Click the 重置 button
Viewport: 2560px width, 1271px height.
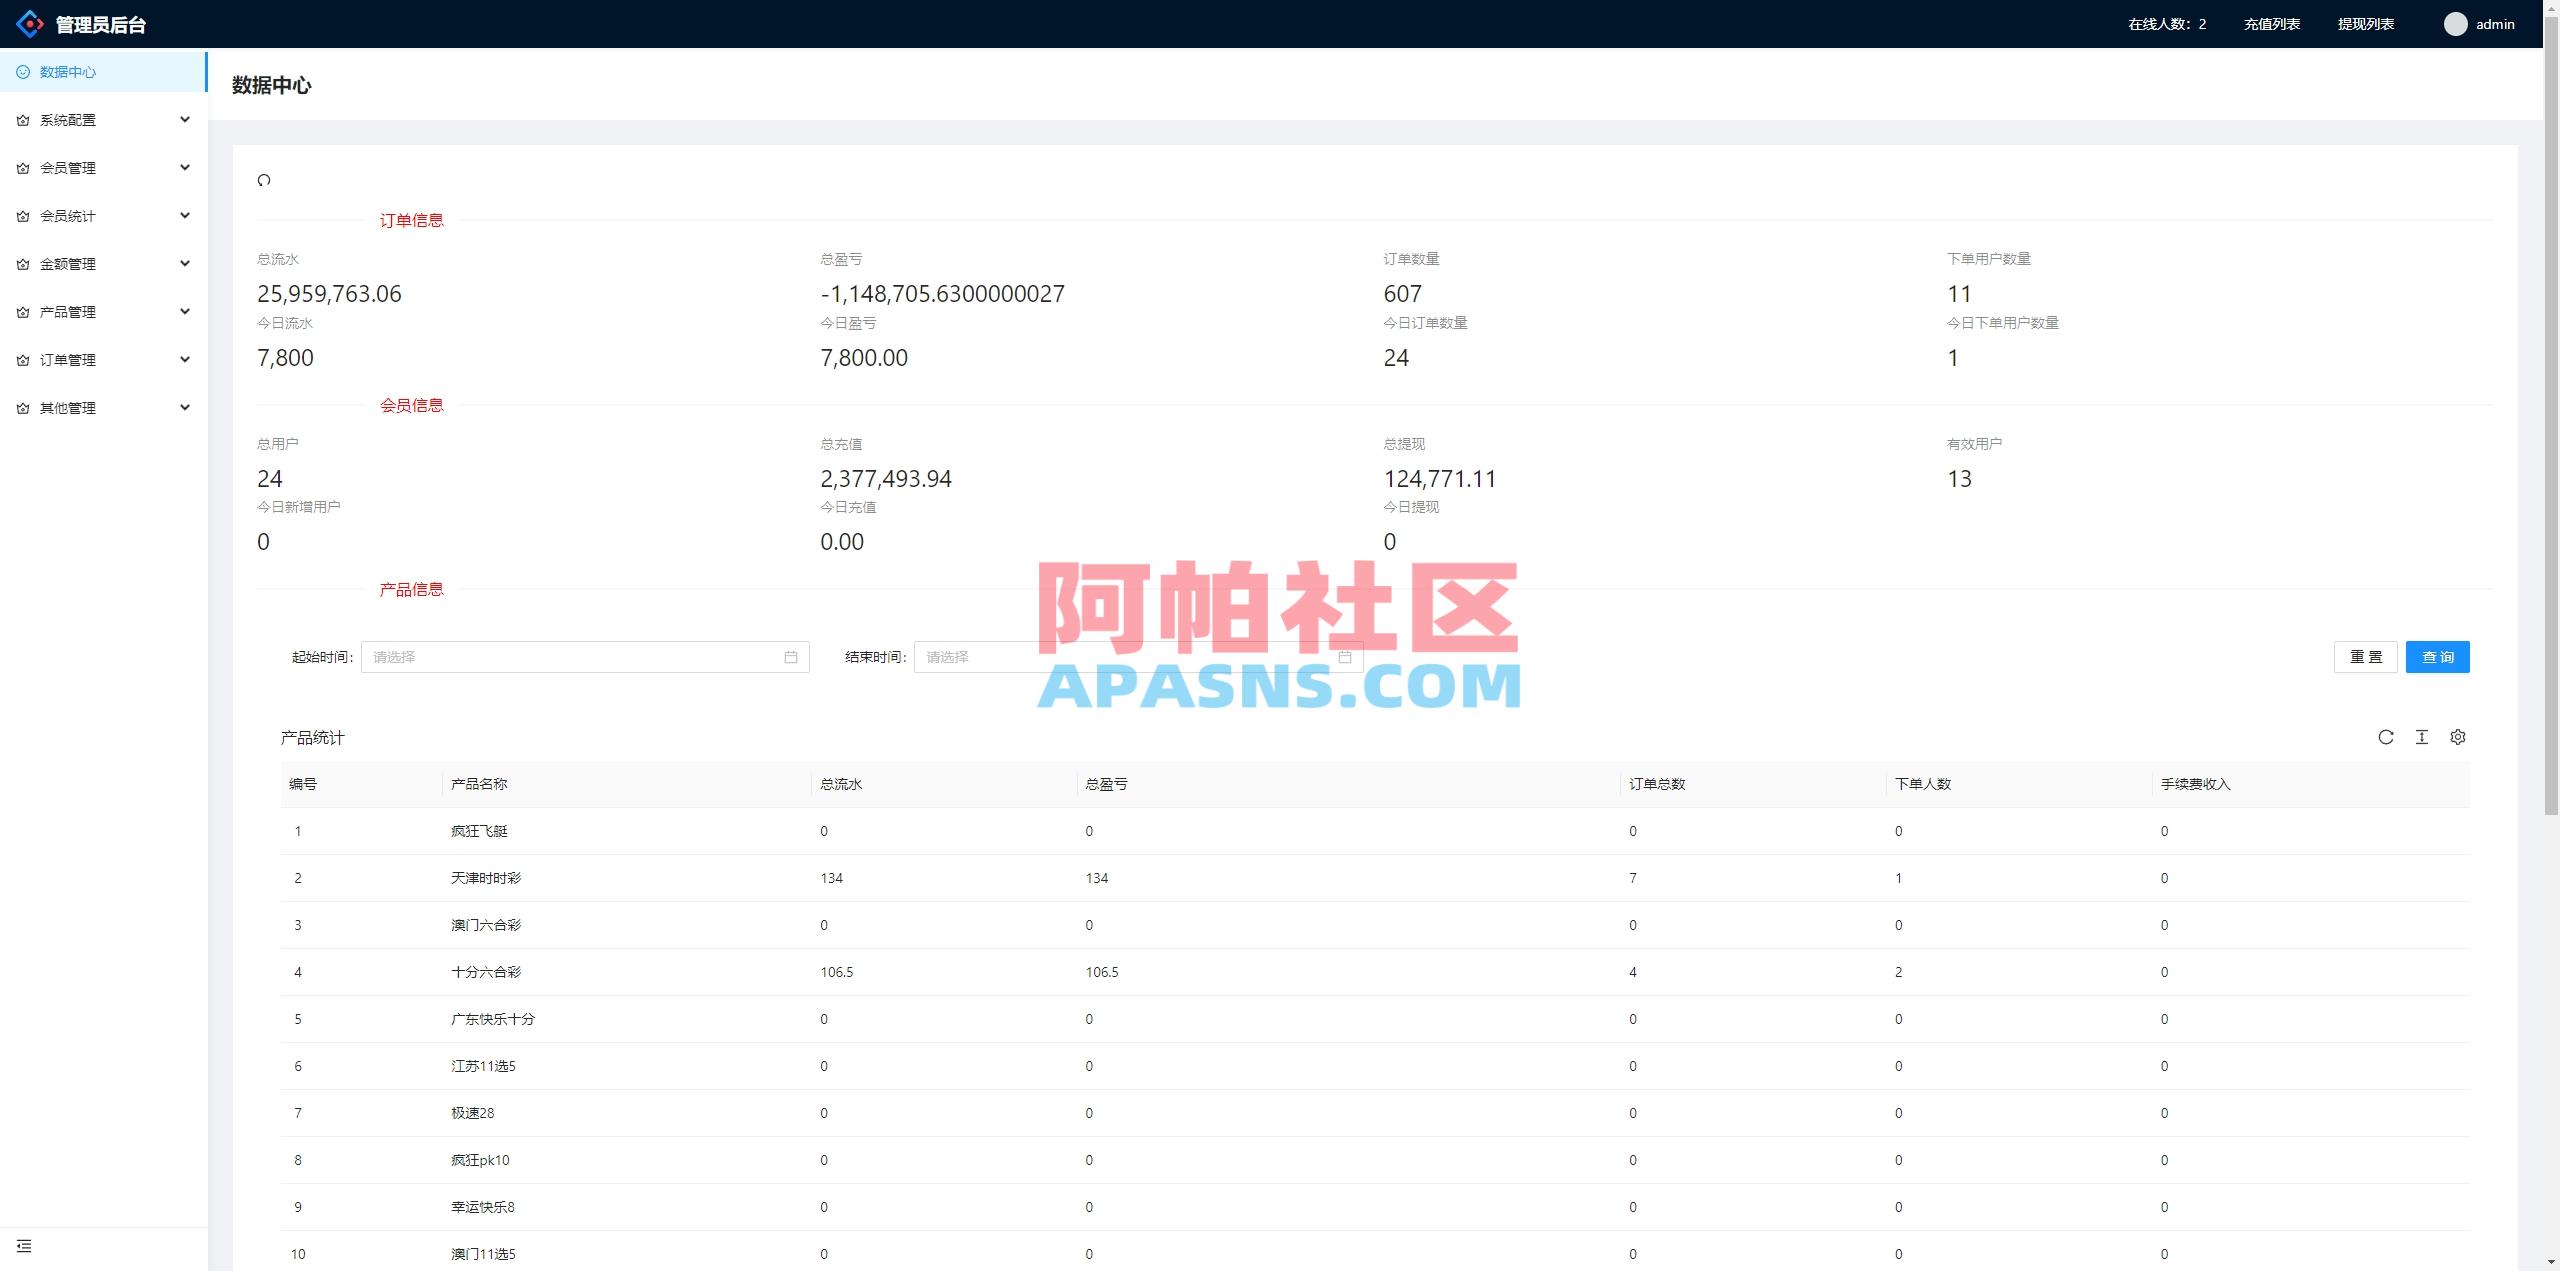click(2365, 657)
